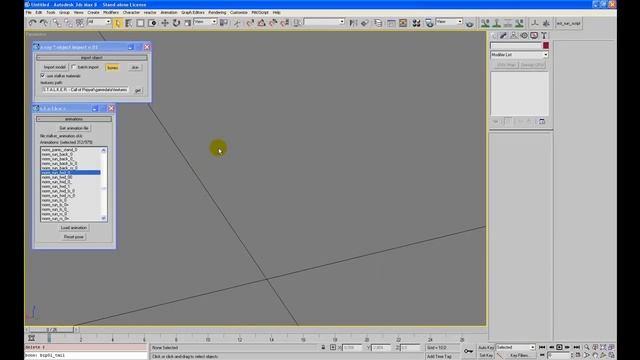Open the Graph Editors menu
The image size is (640, 360).
tap(193, 13)
